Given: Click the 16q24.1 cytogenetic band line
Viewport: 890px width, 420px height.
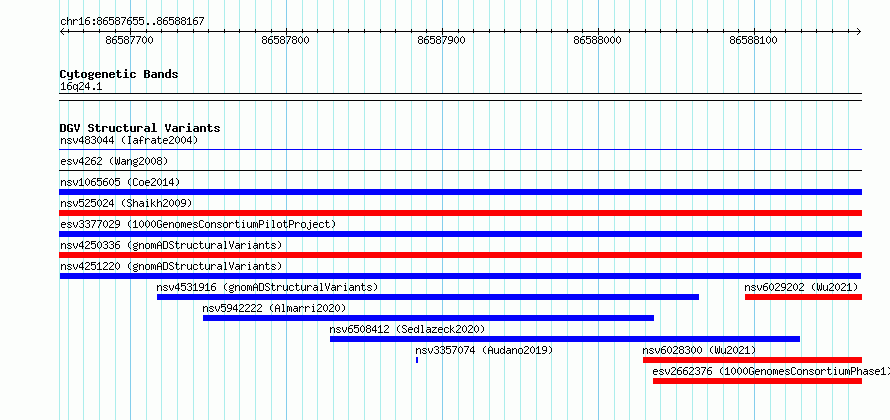Looking at the screenshot, I should [460, 97].
